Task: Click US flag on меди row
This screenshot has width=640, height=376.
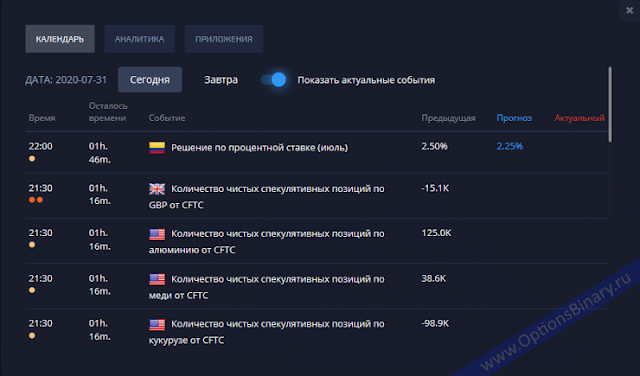Action: click(157, 279)
